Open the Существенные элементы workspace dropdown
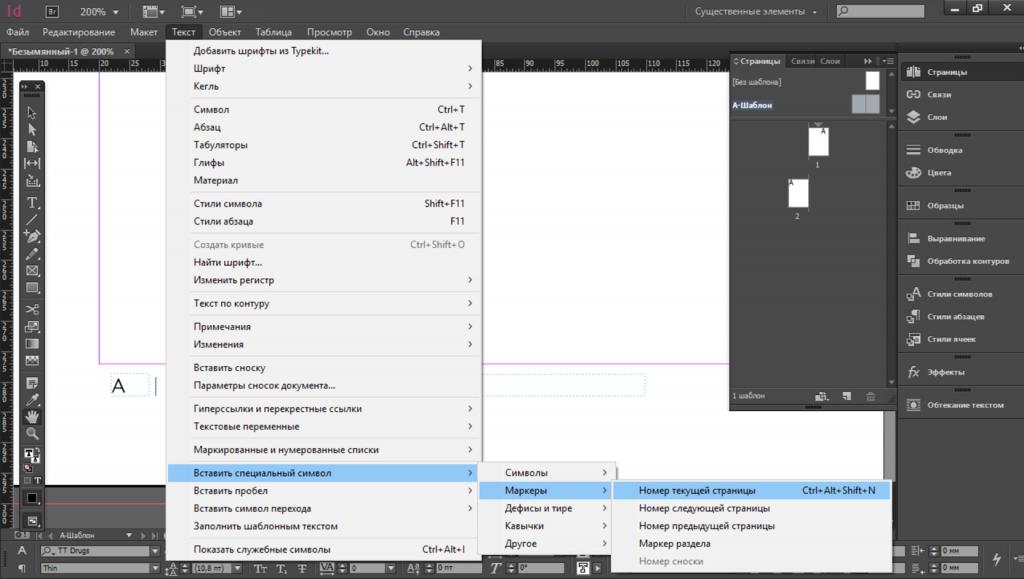Viewport: 1024px width, 579px height. [x=757, y=12]
